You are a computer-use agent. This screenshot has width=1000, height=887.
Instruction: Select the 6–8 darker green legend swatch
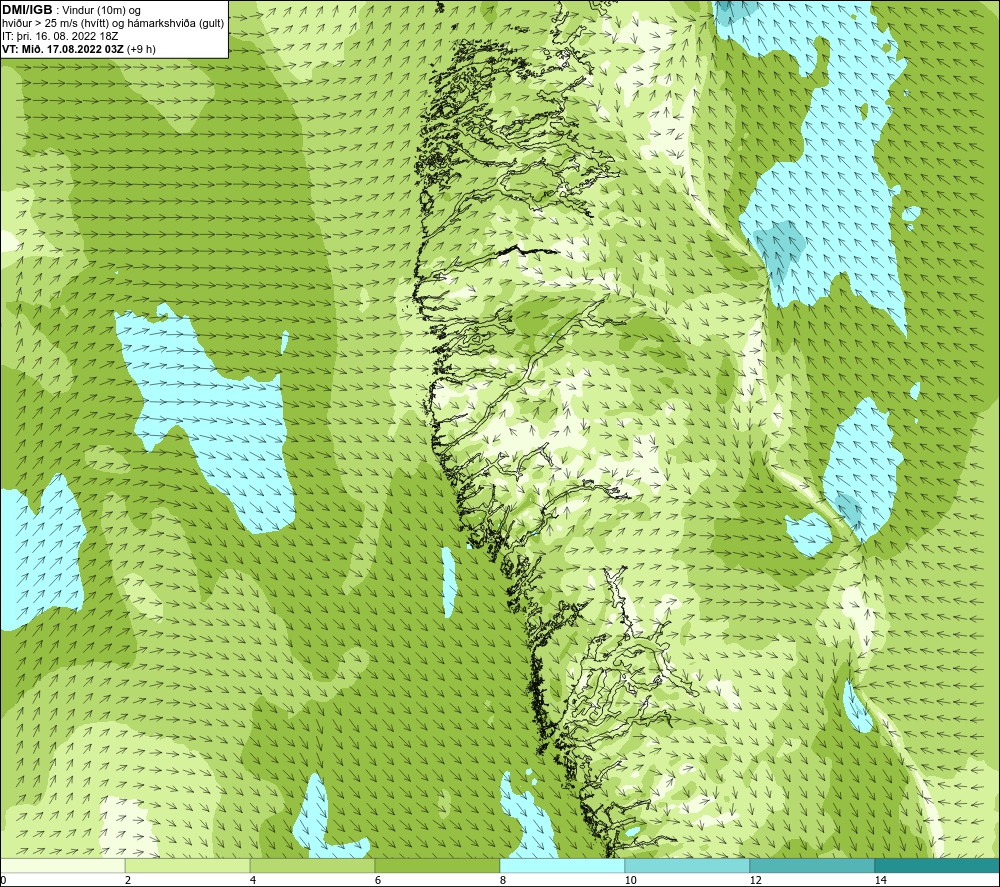coord(438,865)
